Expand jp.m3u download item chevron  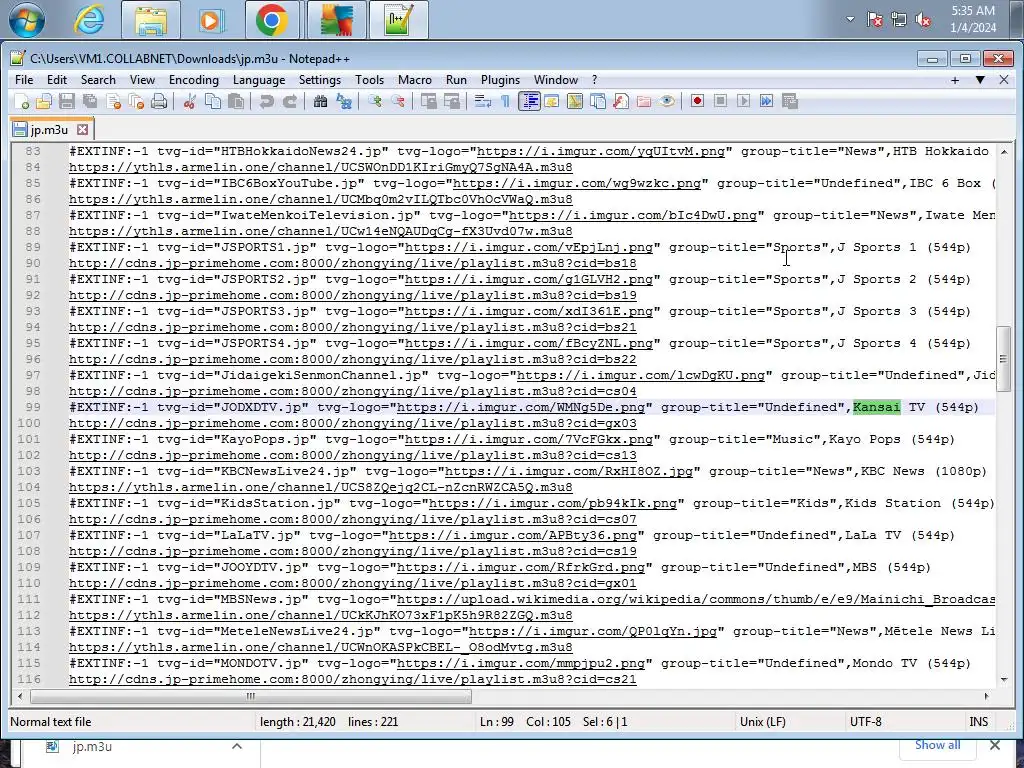[x=237, y=746]
